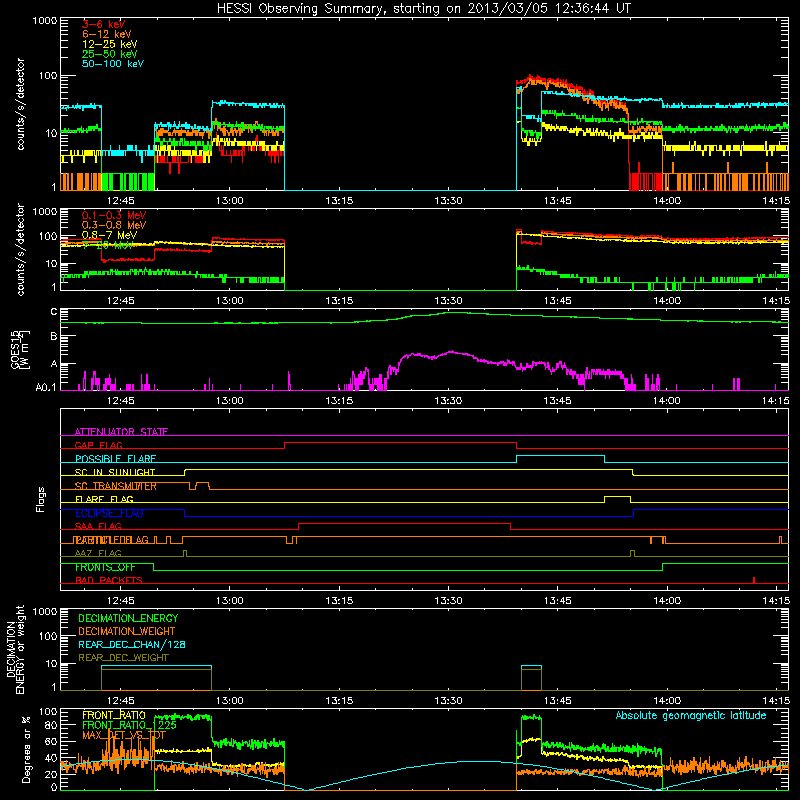800x800 pixels.
Task: Select the BAD_PACKETS flag label
Action: 109,581
